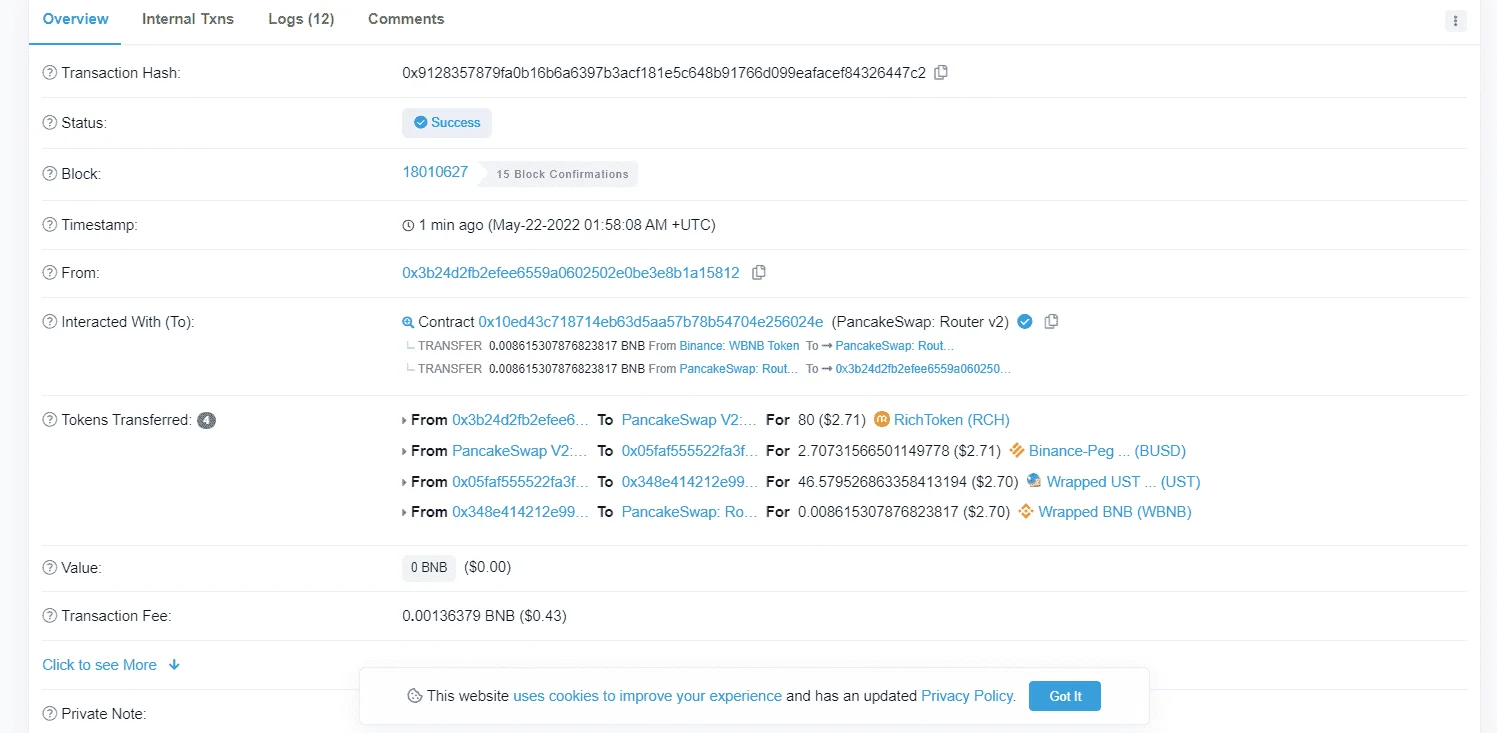
Task: Open the vertical ellipsis options menu
Action: [x=1456, y=20]
